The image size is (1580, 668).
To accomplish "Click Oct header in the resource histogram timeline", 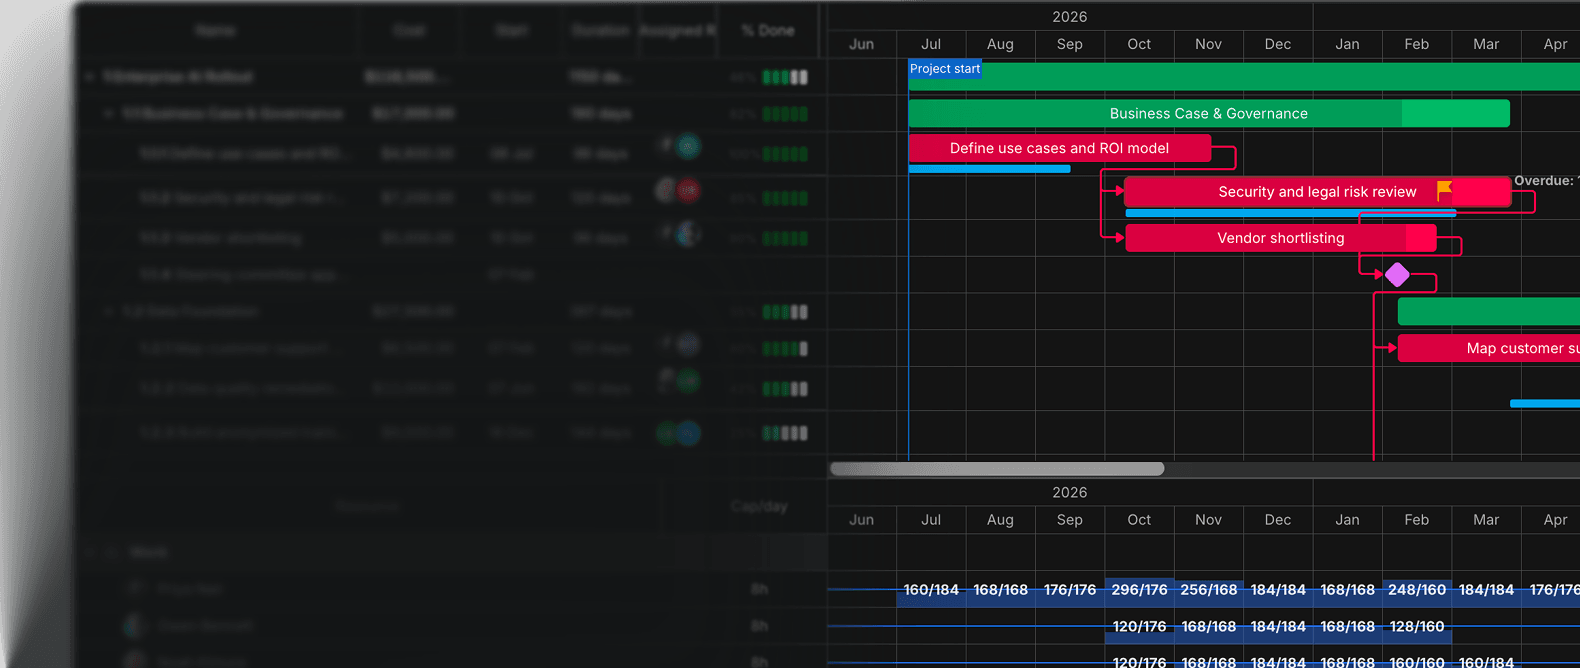I will click(1139, 520).
